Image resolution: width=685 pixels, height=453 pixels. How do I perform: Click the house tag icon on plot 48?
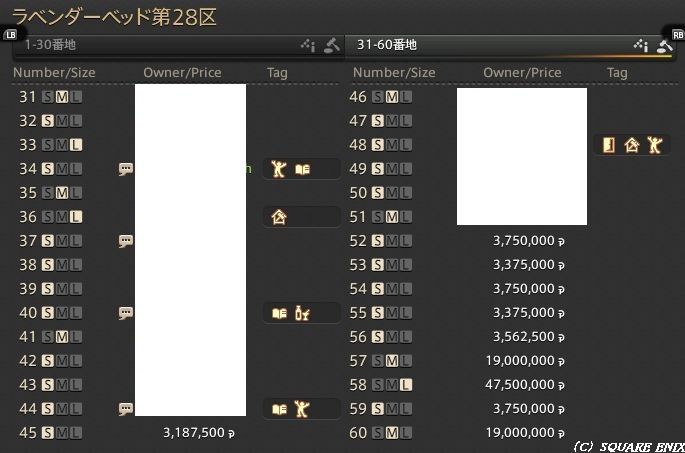(x=632, y=145)
